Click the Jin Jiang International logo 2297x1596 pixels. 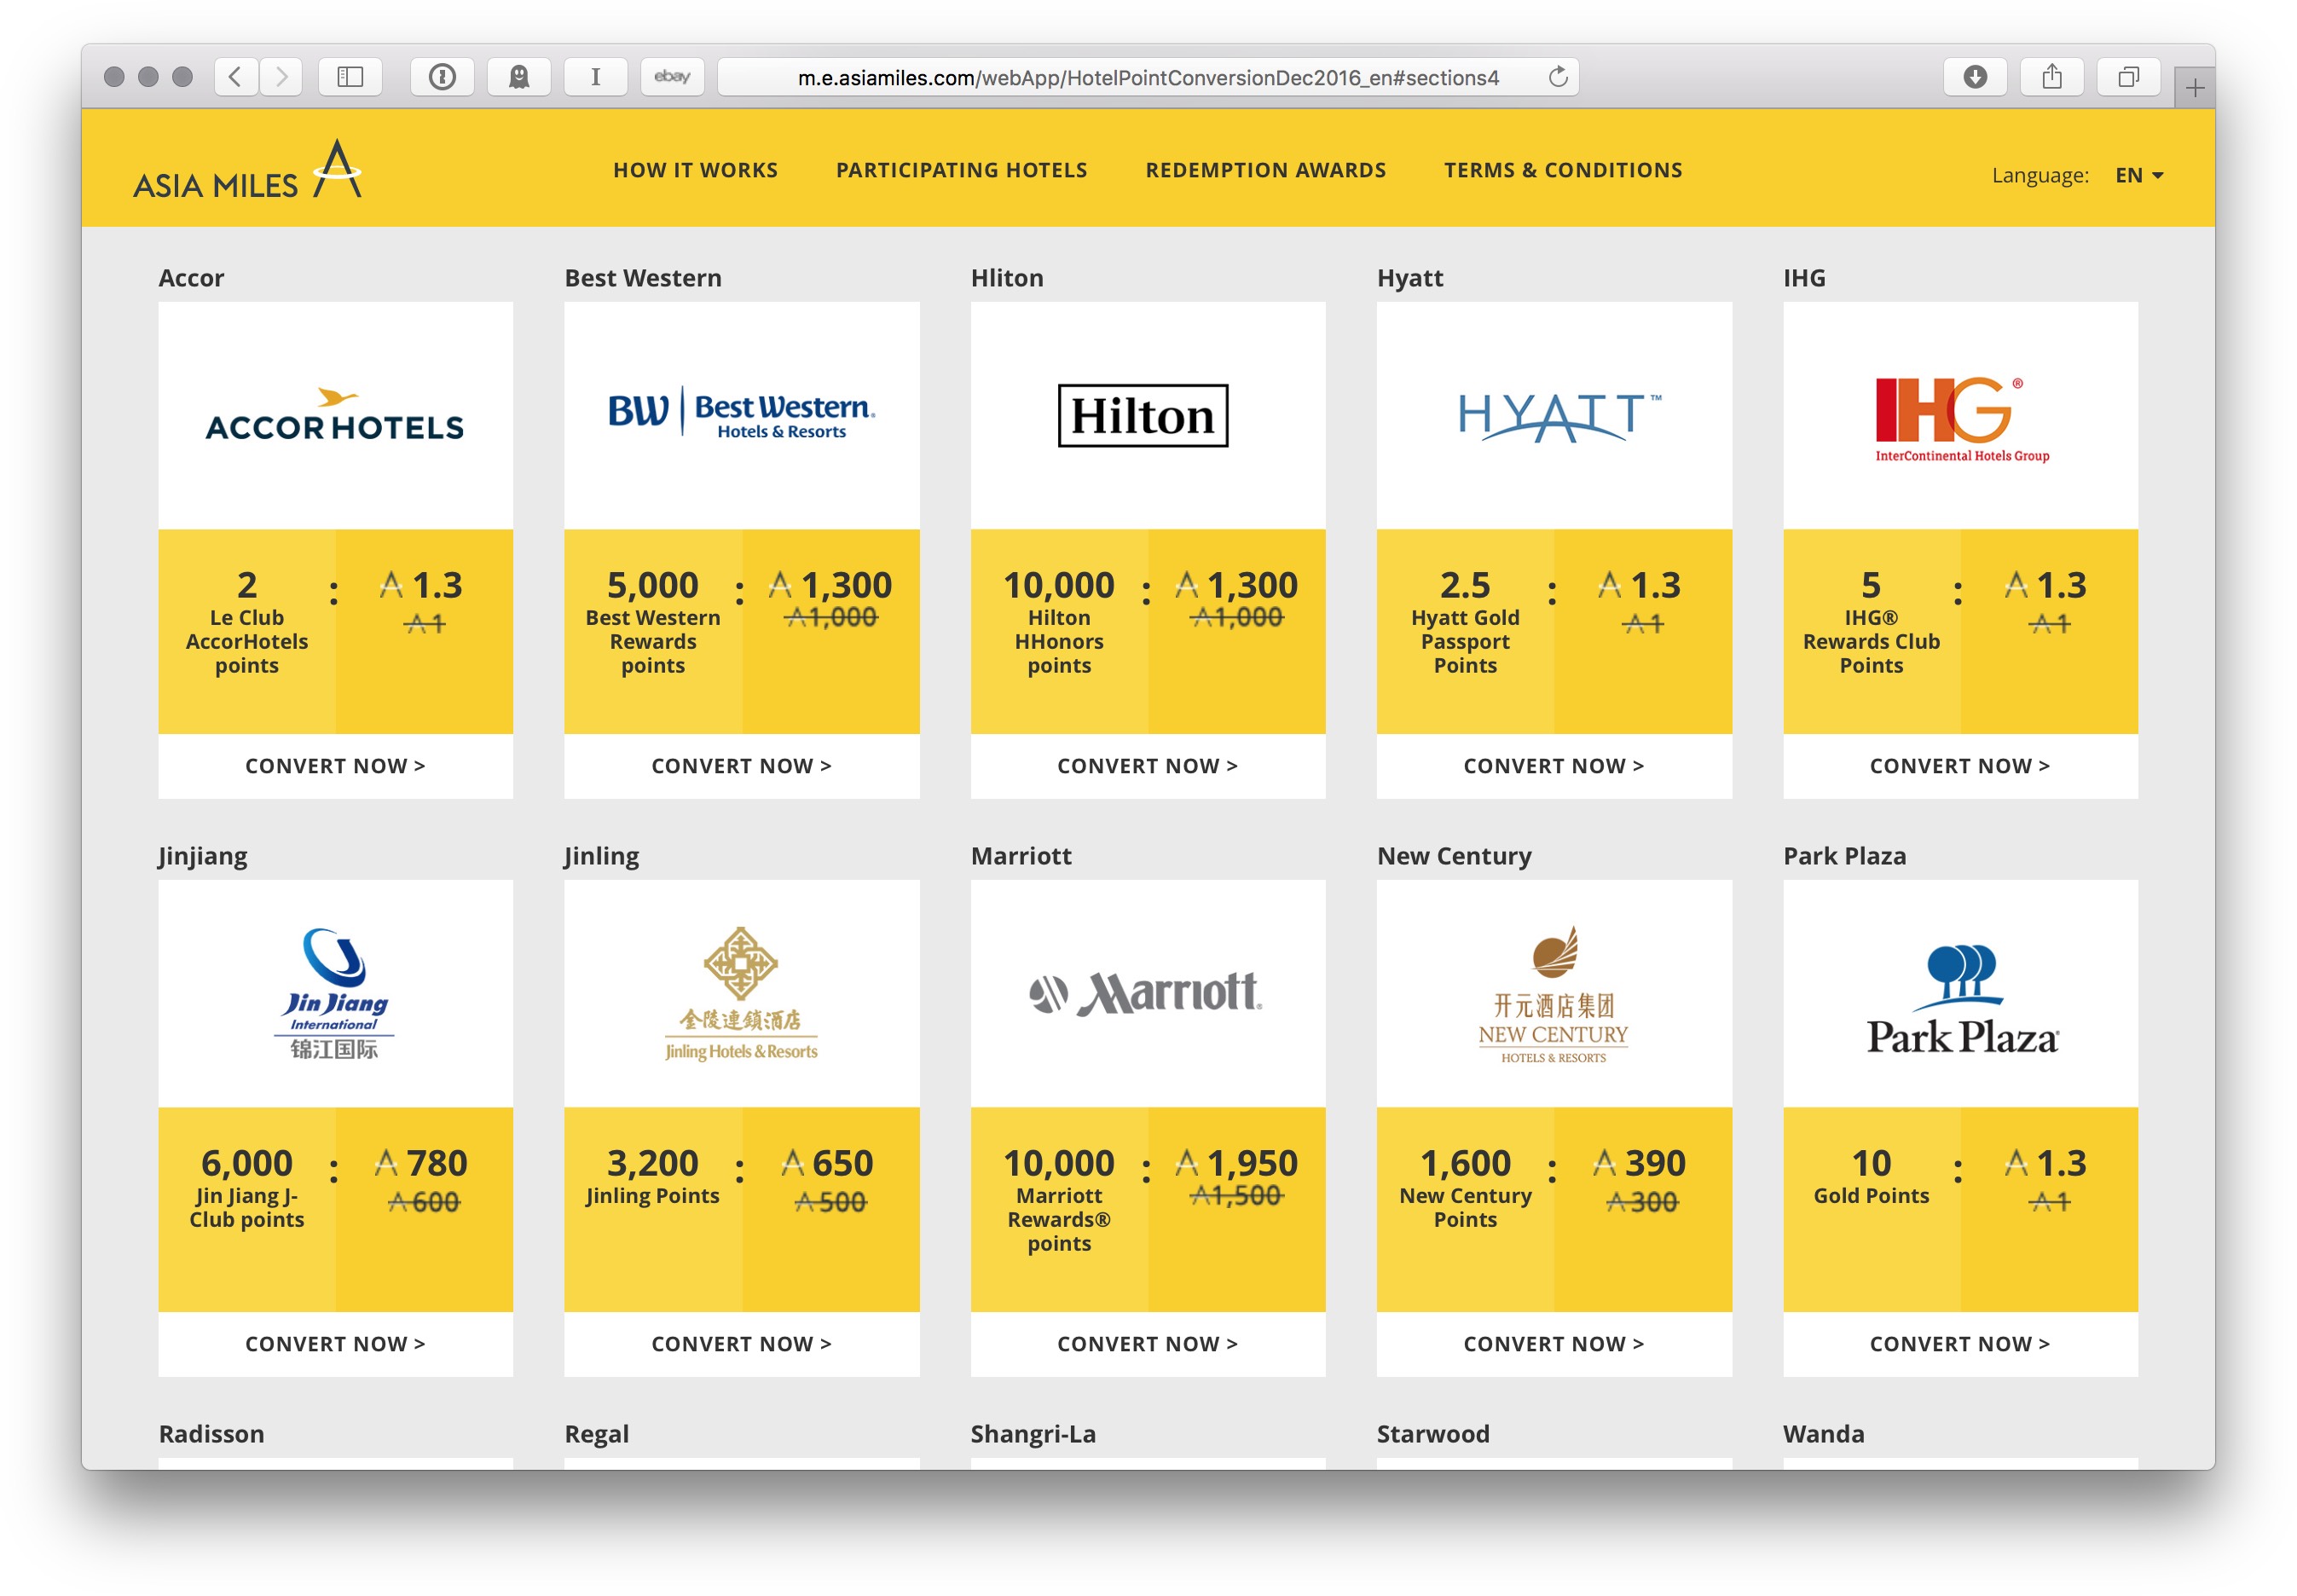[335, 993]
